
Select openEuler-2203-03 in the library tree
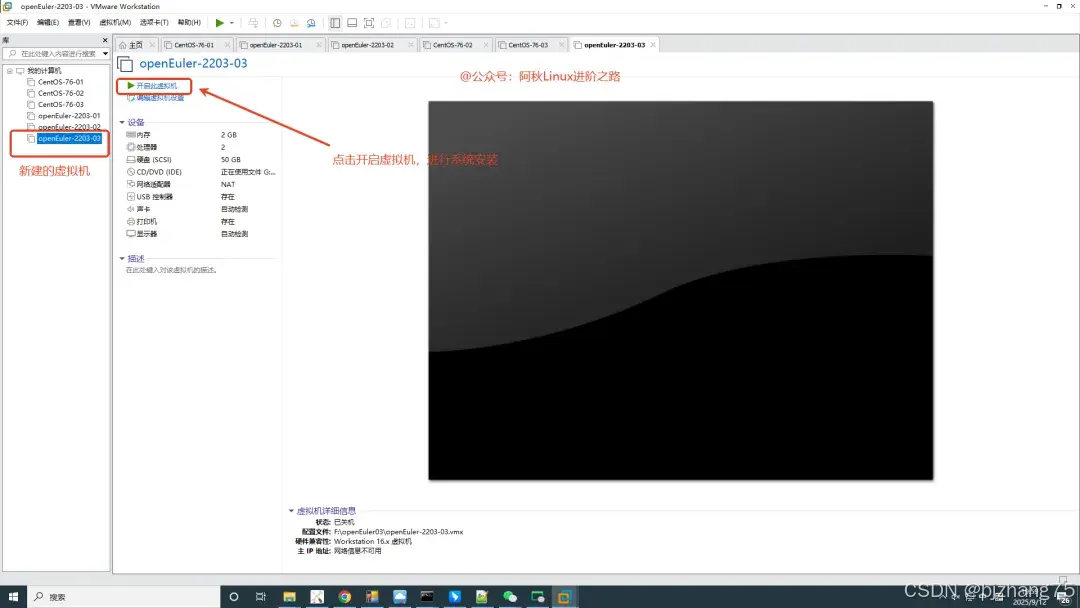pos(69,138)
